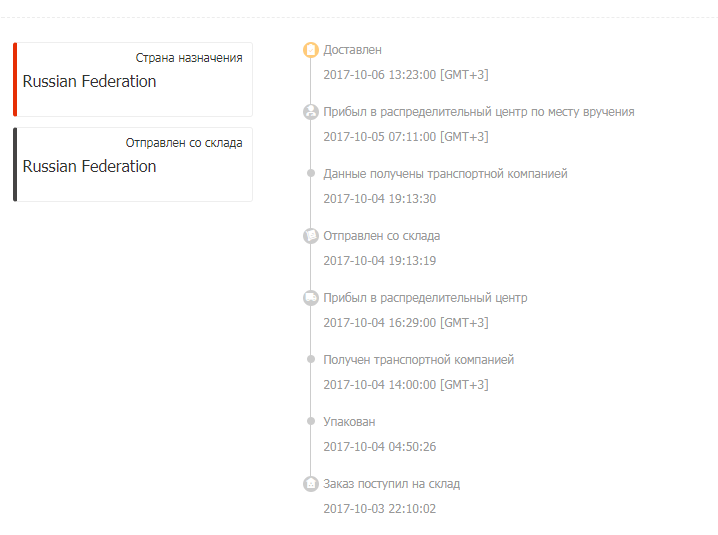
Task: Click the Заказ поступил на склад status label
Action: 392,484
